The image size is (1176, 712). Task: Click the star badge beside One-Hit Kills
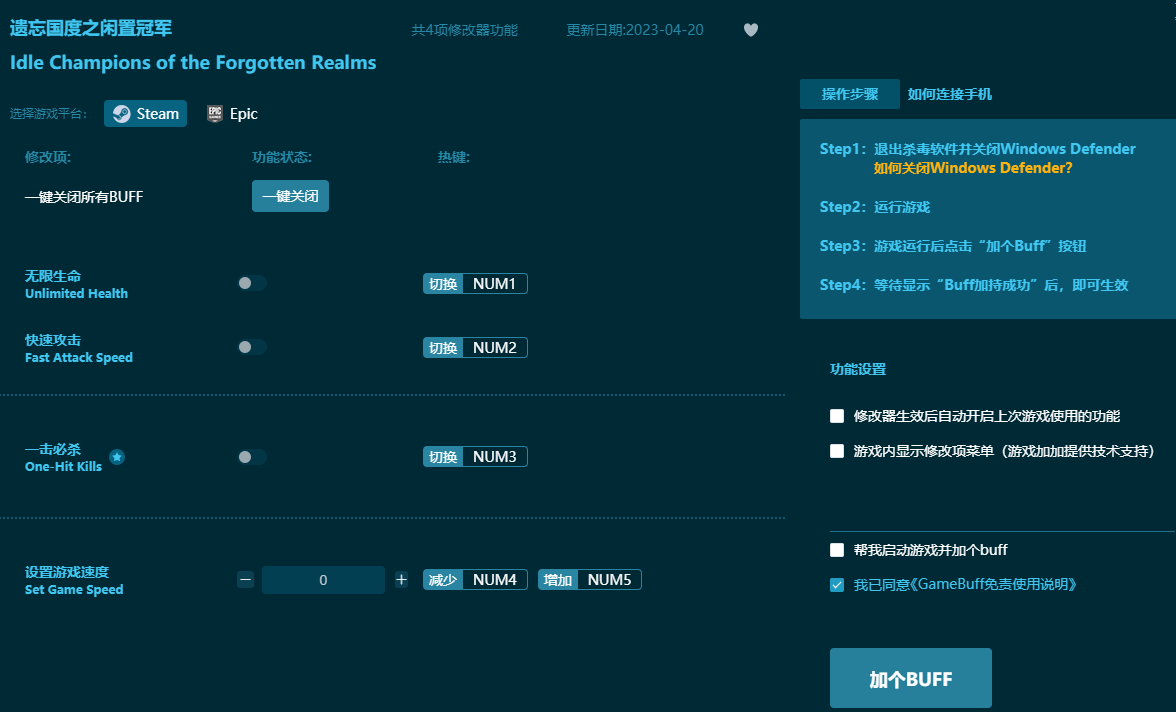(117, 457)
